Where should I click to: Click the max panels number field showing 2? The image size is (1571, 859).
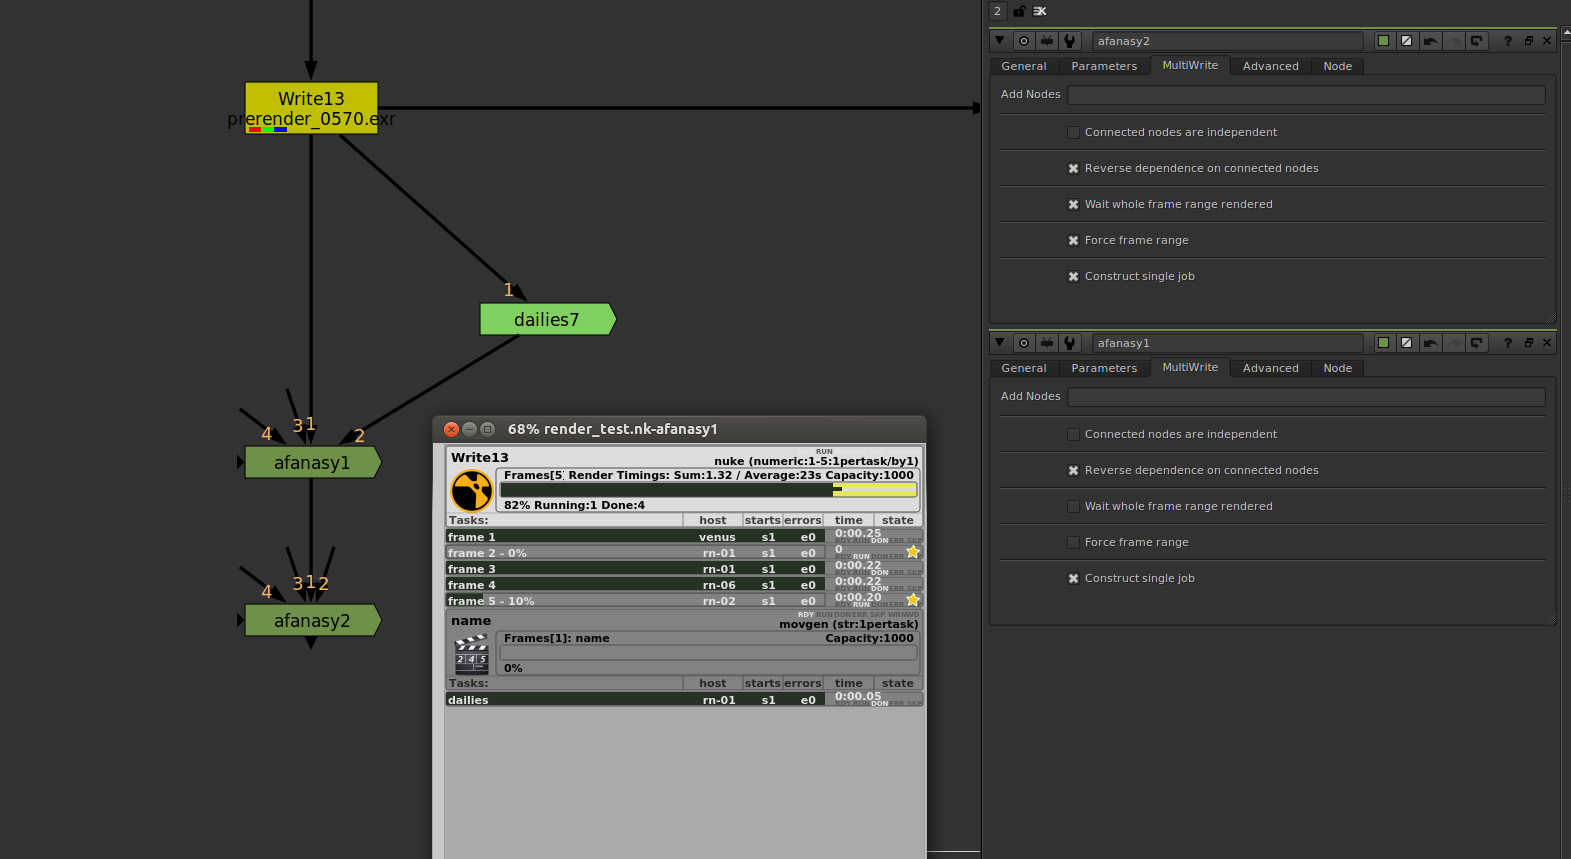997,11
